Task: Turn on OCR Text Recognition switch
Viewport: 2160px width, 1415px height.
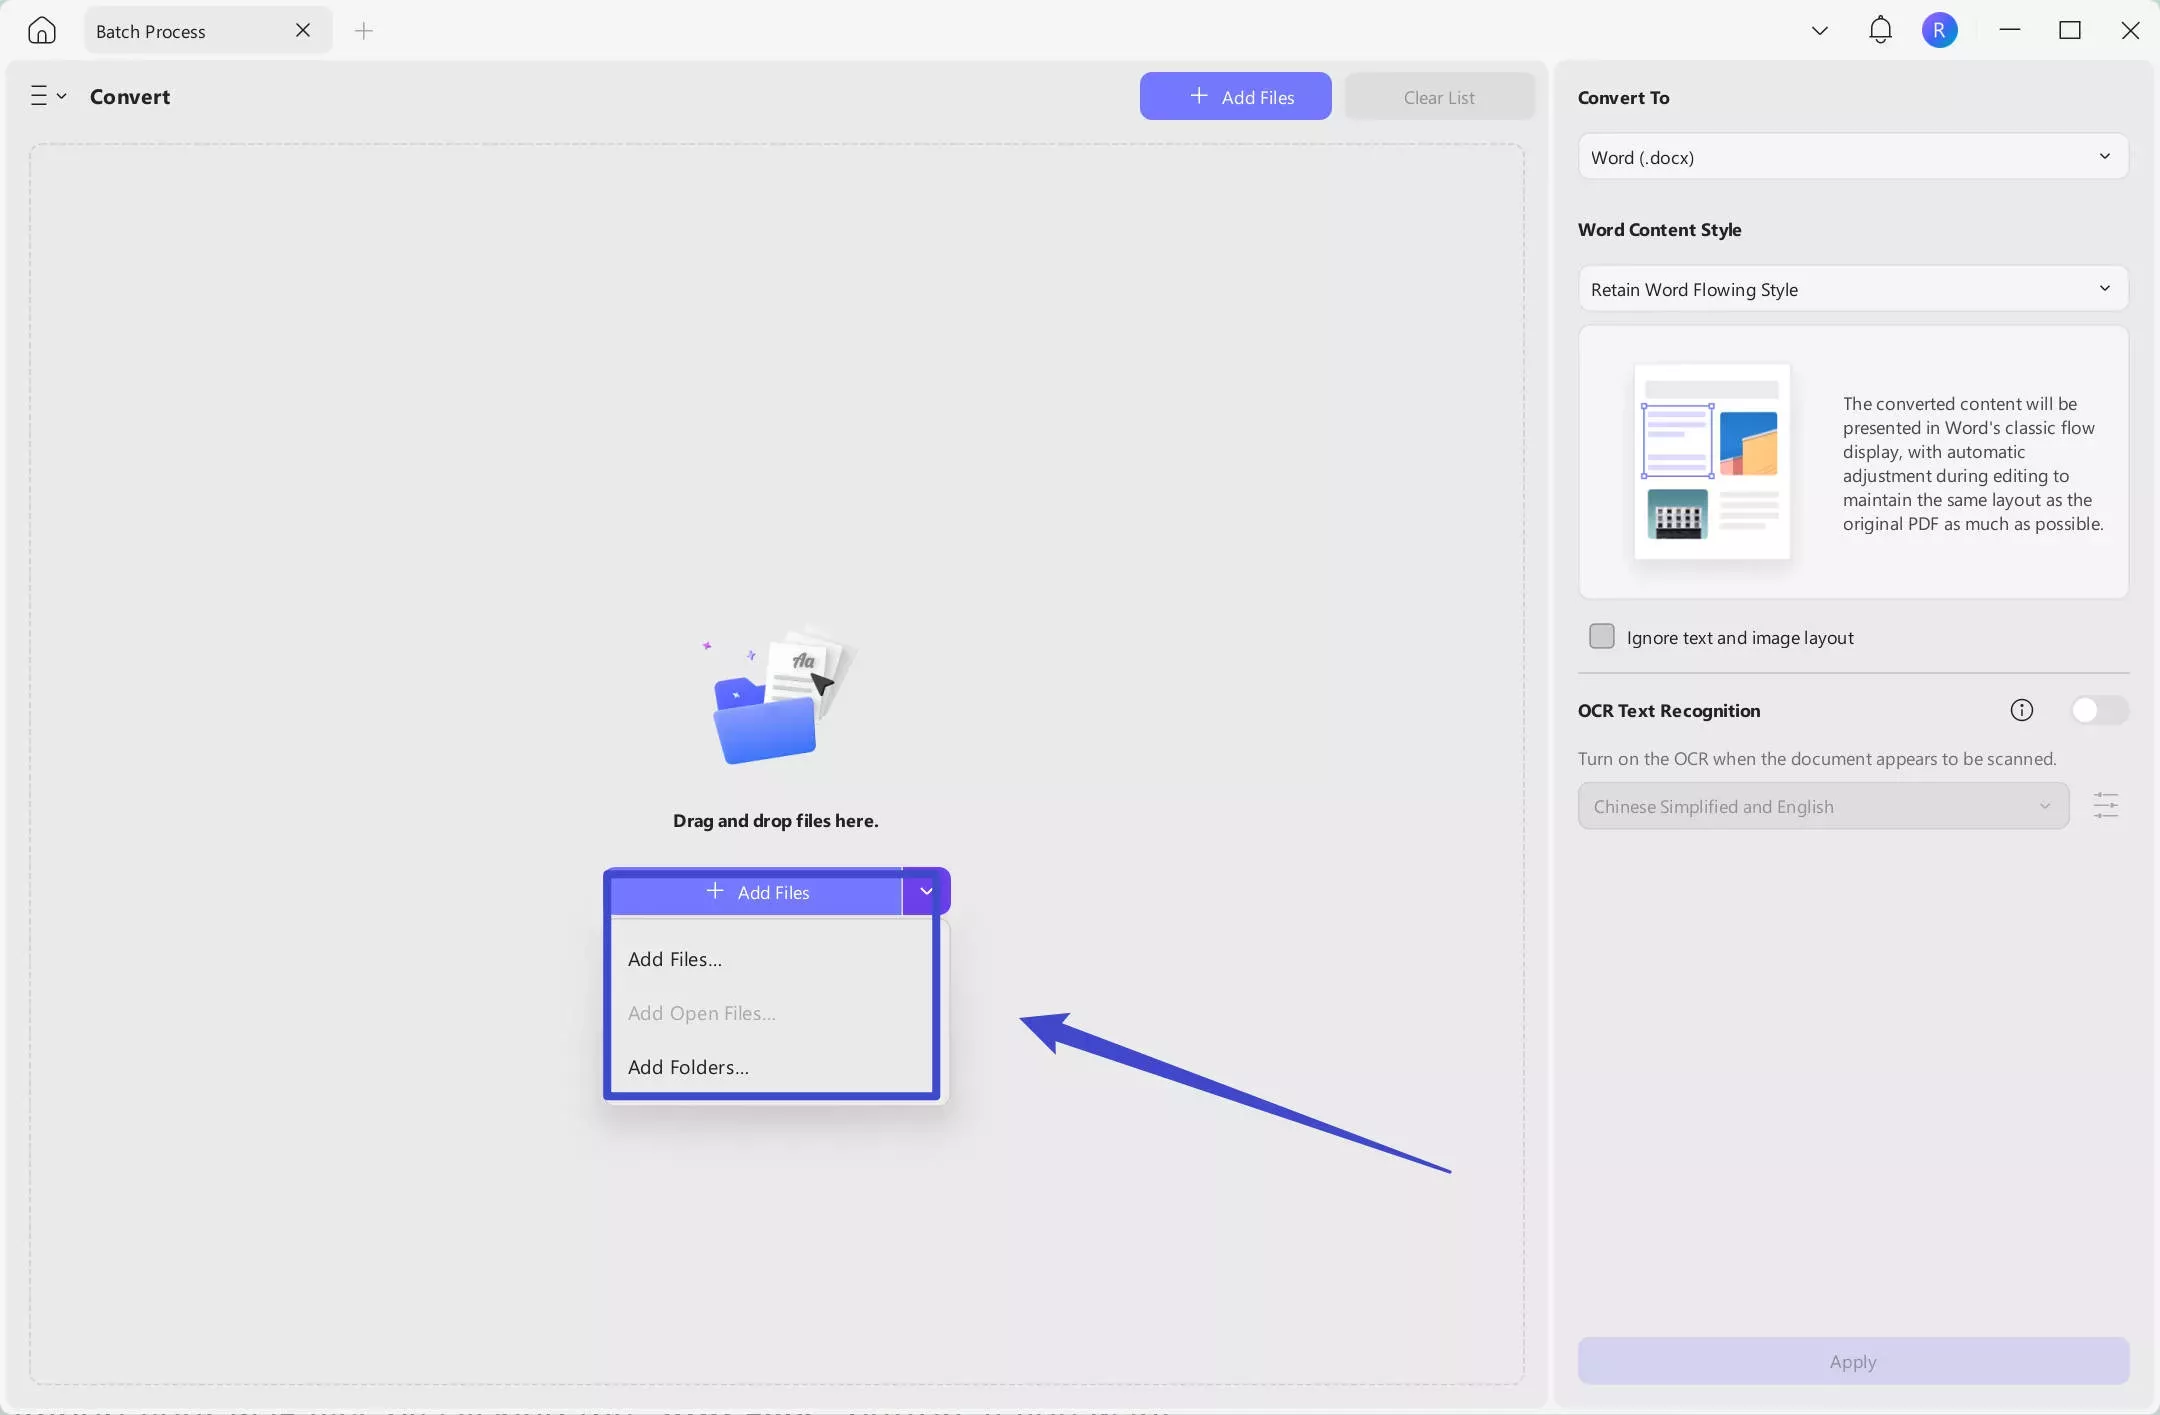Action: pyautogui.click(x=2098, y=710)
